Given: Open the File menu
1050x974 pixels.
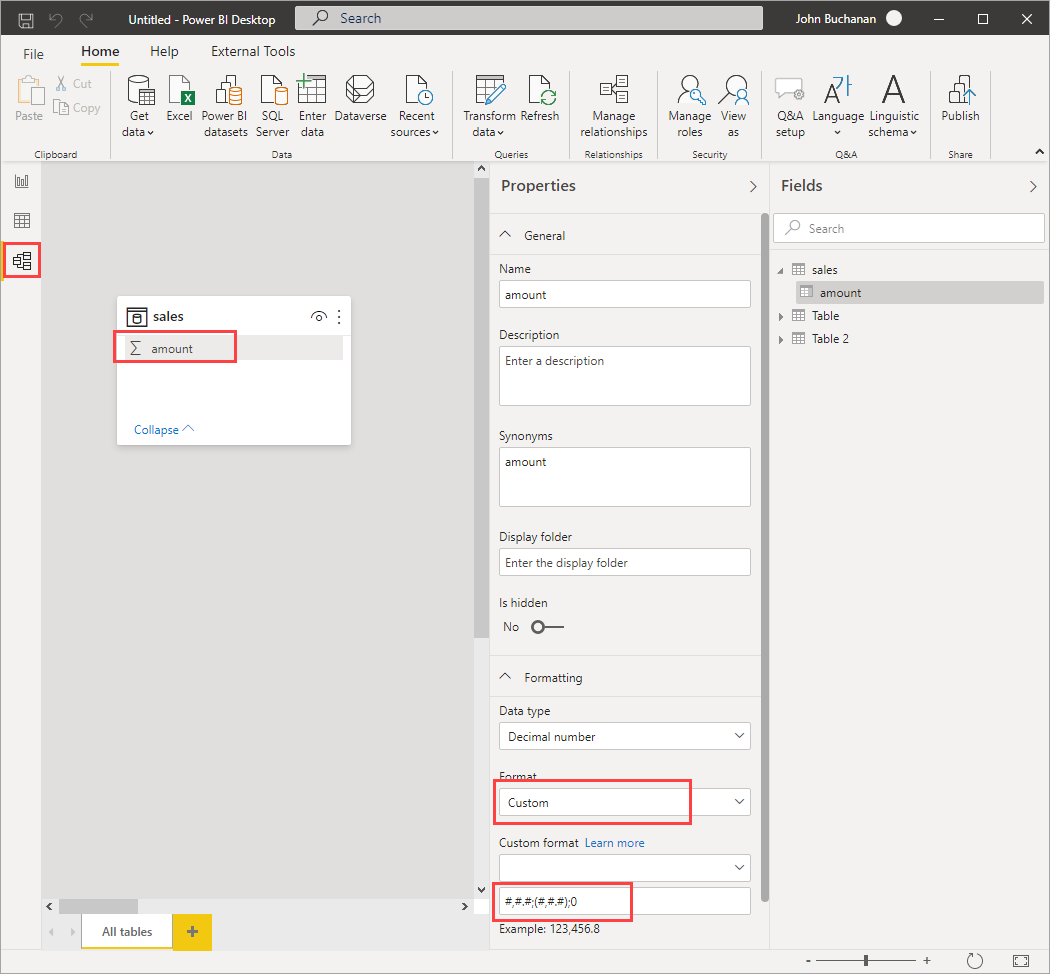Looking at the screenshot, I should [33, 54].
